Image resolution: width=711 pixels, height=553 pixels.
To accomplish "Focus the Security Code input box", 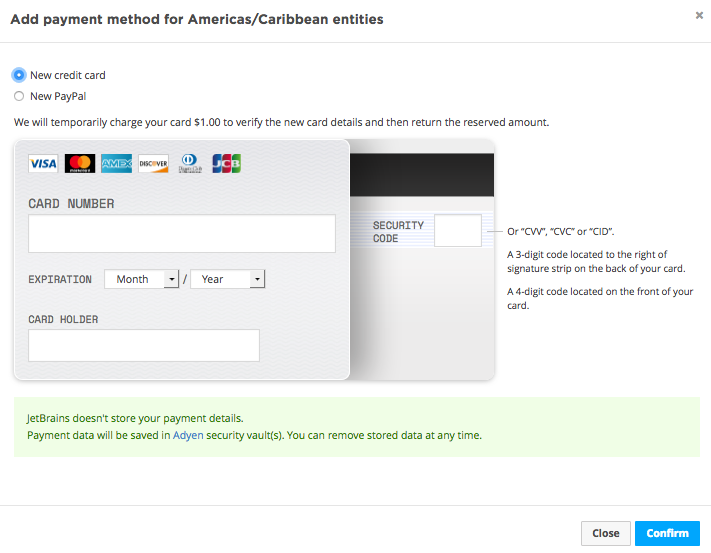I will tap(457, 231).
